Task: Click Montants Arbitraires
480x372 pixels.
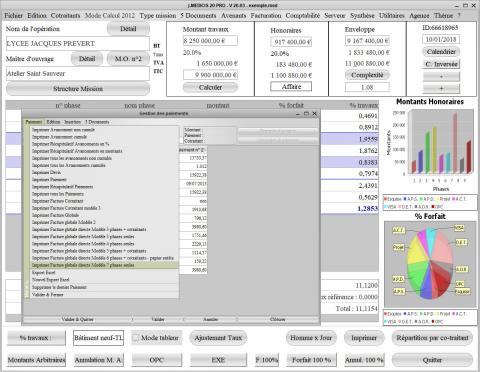Action: pyautogui.click(x=36, y=360)
